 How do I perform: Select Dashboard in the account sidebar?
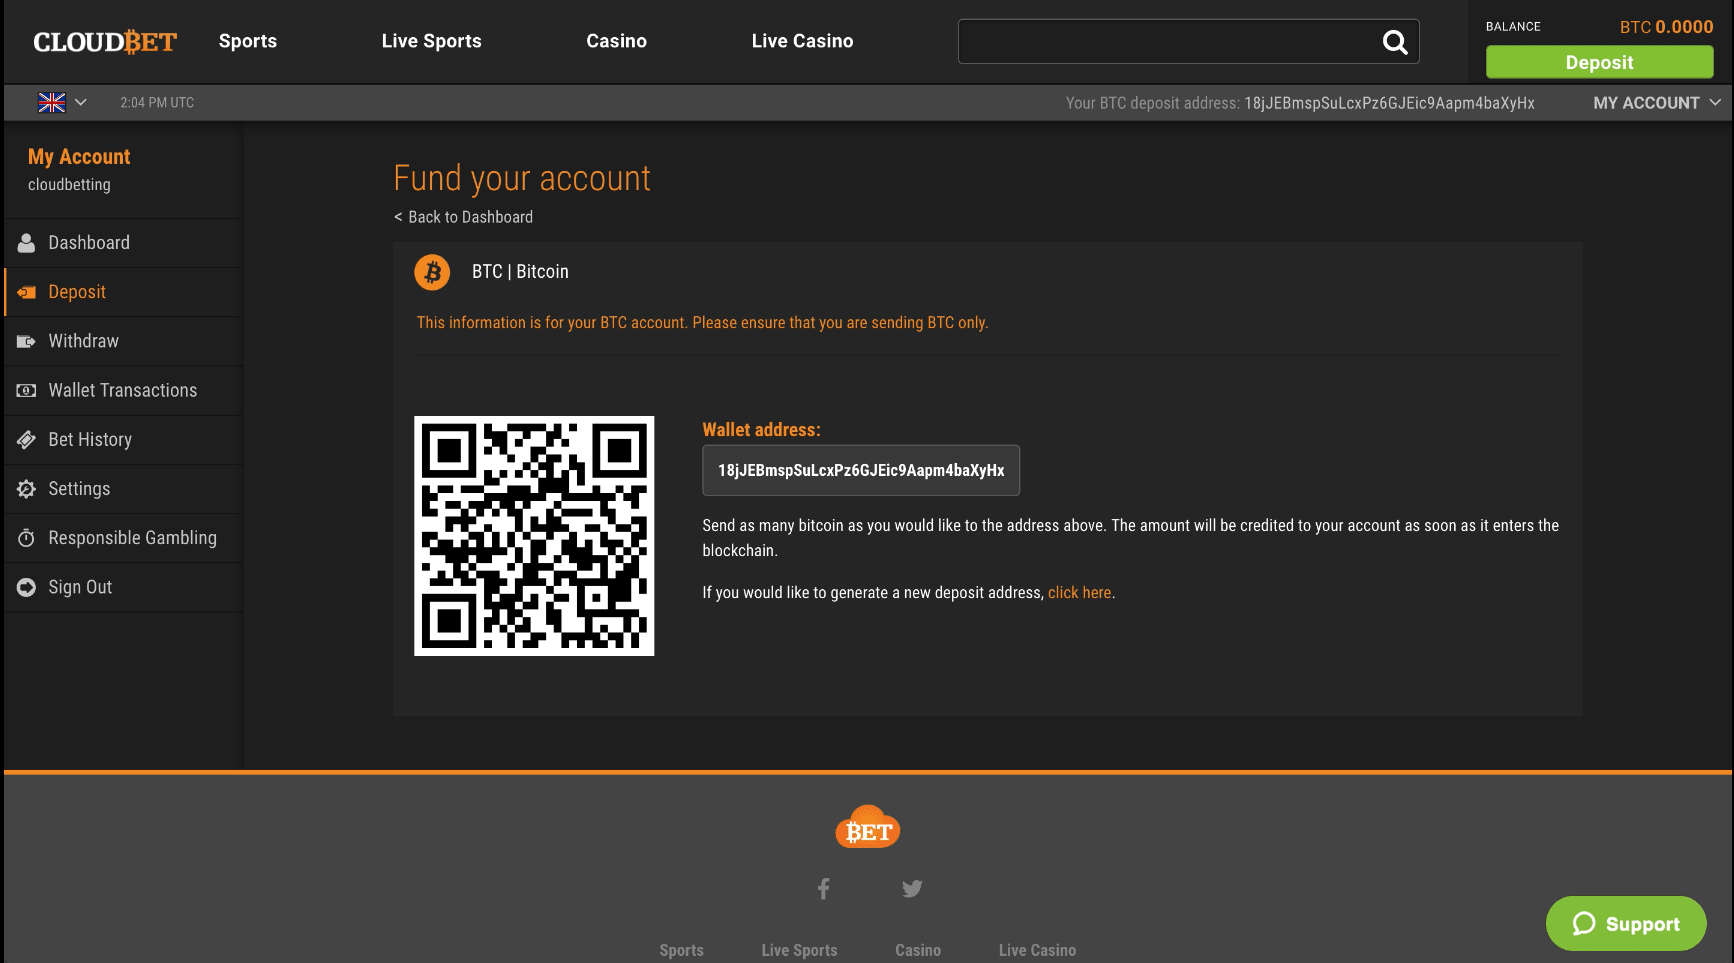pyautogui.click(x=124, y=243)
